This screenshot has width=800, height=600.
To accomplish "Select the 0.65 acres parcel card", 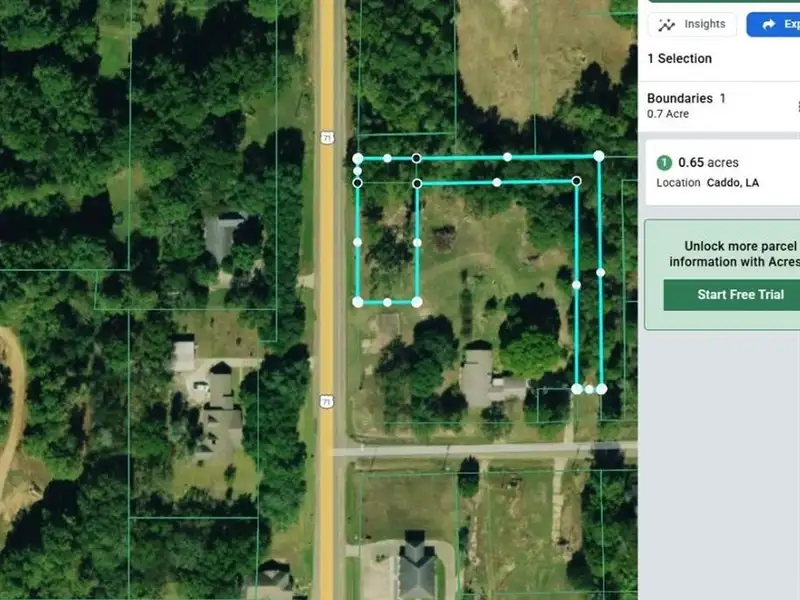I will tap(722, 172).
